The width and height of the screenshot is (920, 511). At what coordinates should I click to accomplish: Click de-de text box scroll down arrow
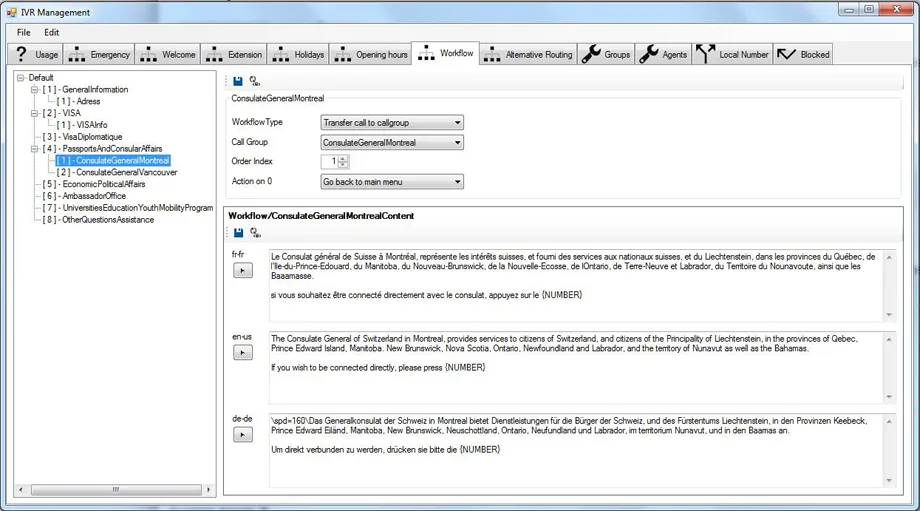[x=889, y=480]
